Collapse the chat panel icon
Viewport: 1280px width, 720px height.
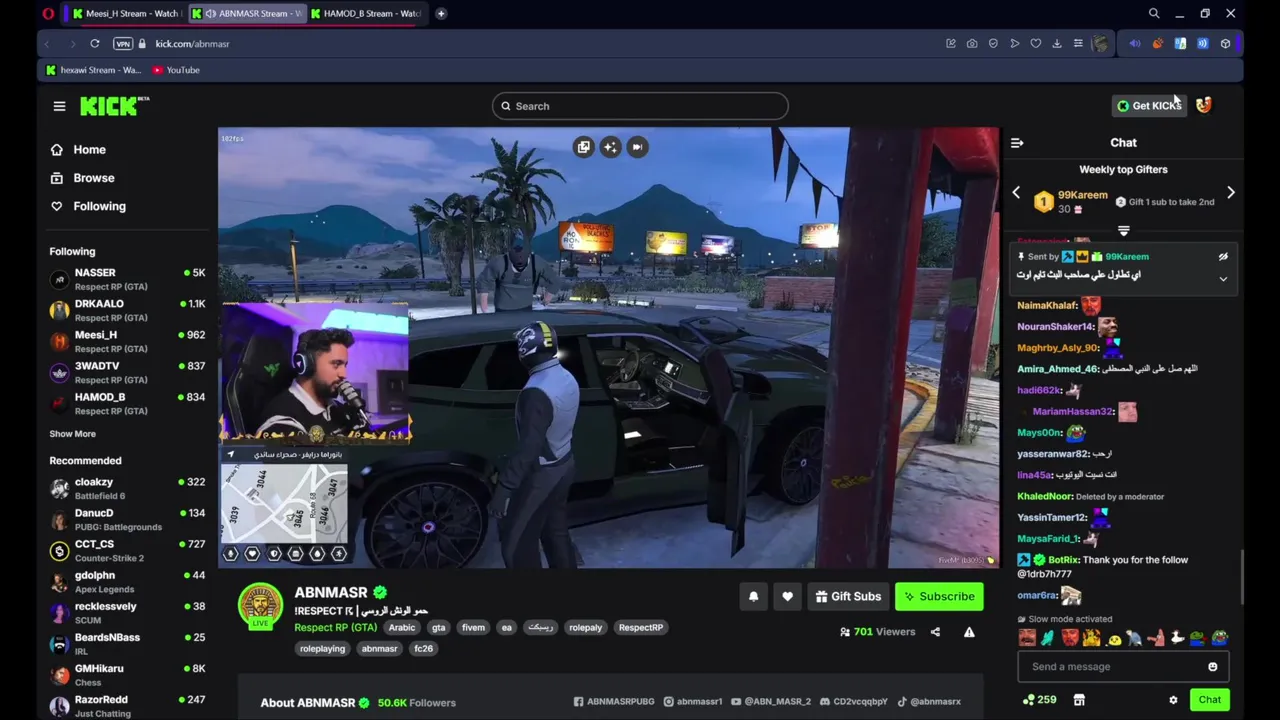1017,143
